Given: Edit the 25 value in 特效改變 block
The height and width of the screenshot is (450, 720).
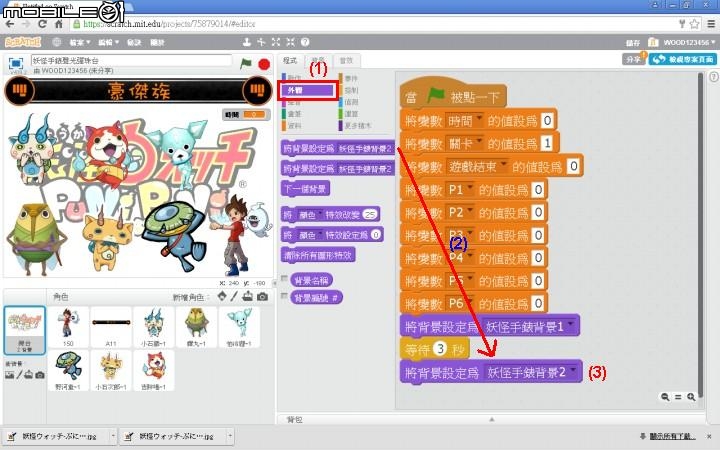Looking at the screenshot, I should (x=370, y=214).
